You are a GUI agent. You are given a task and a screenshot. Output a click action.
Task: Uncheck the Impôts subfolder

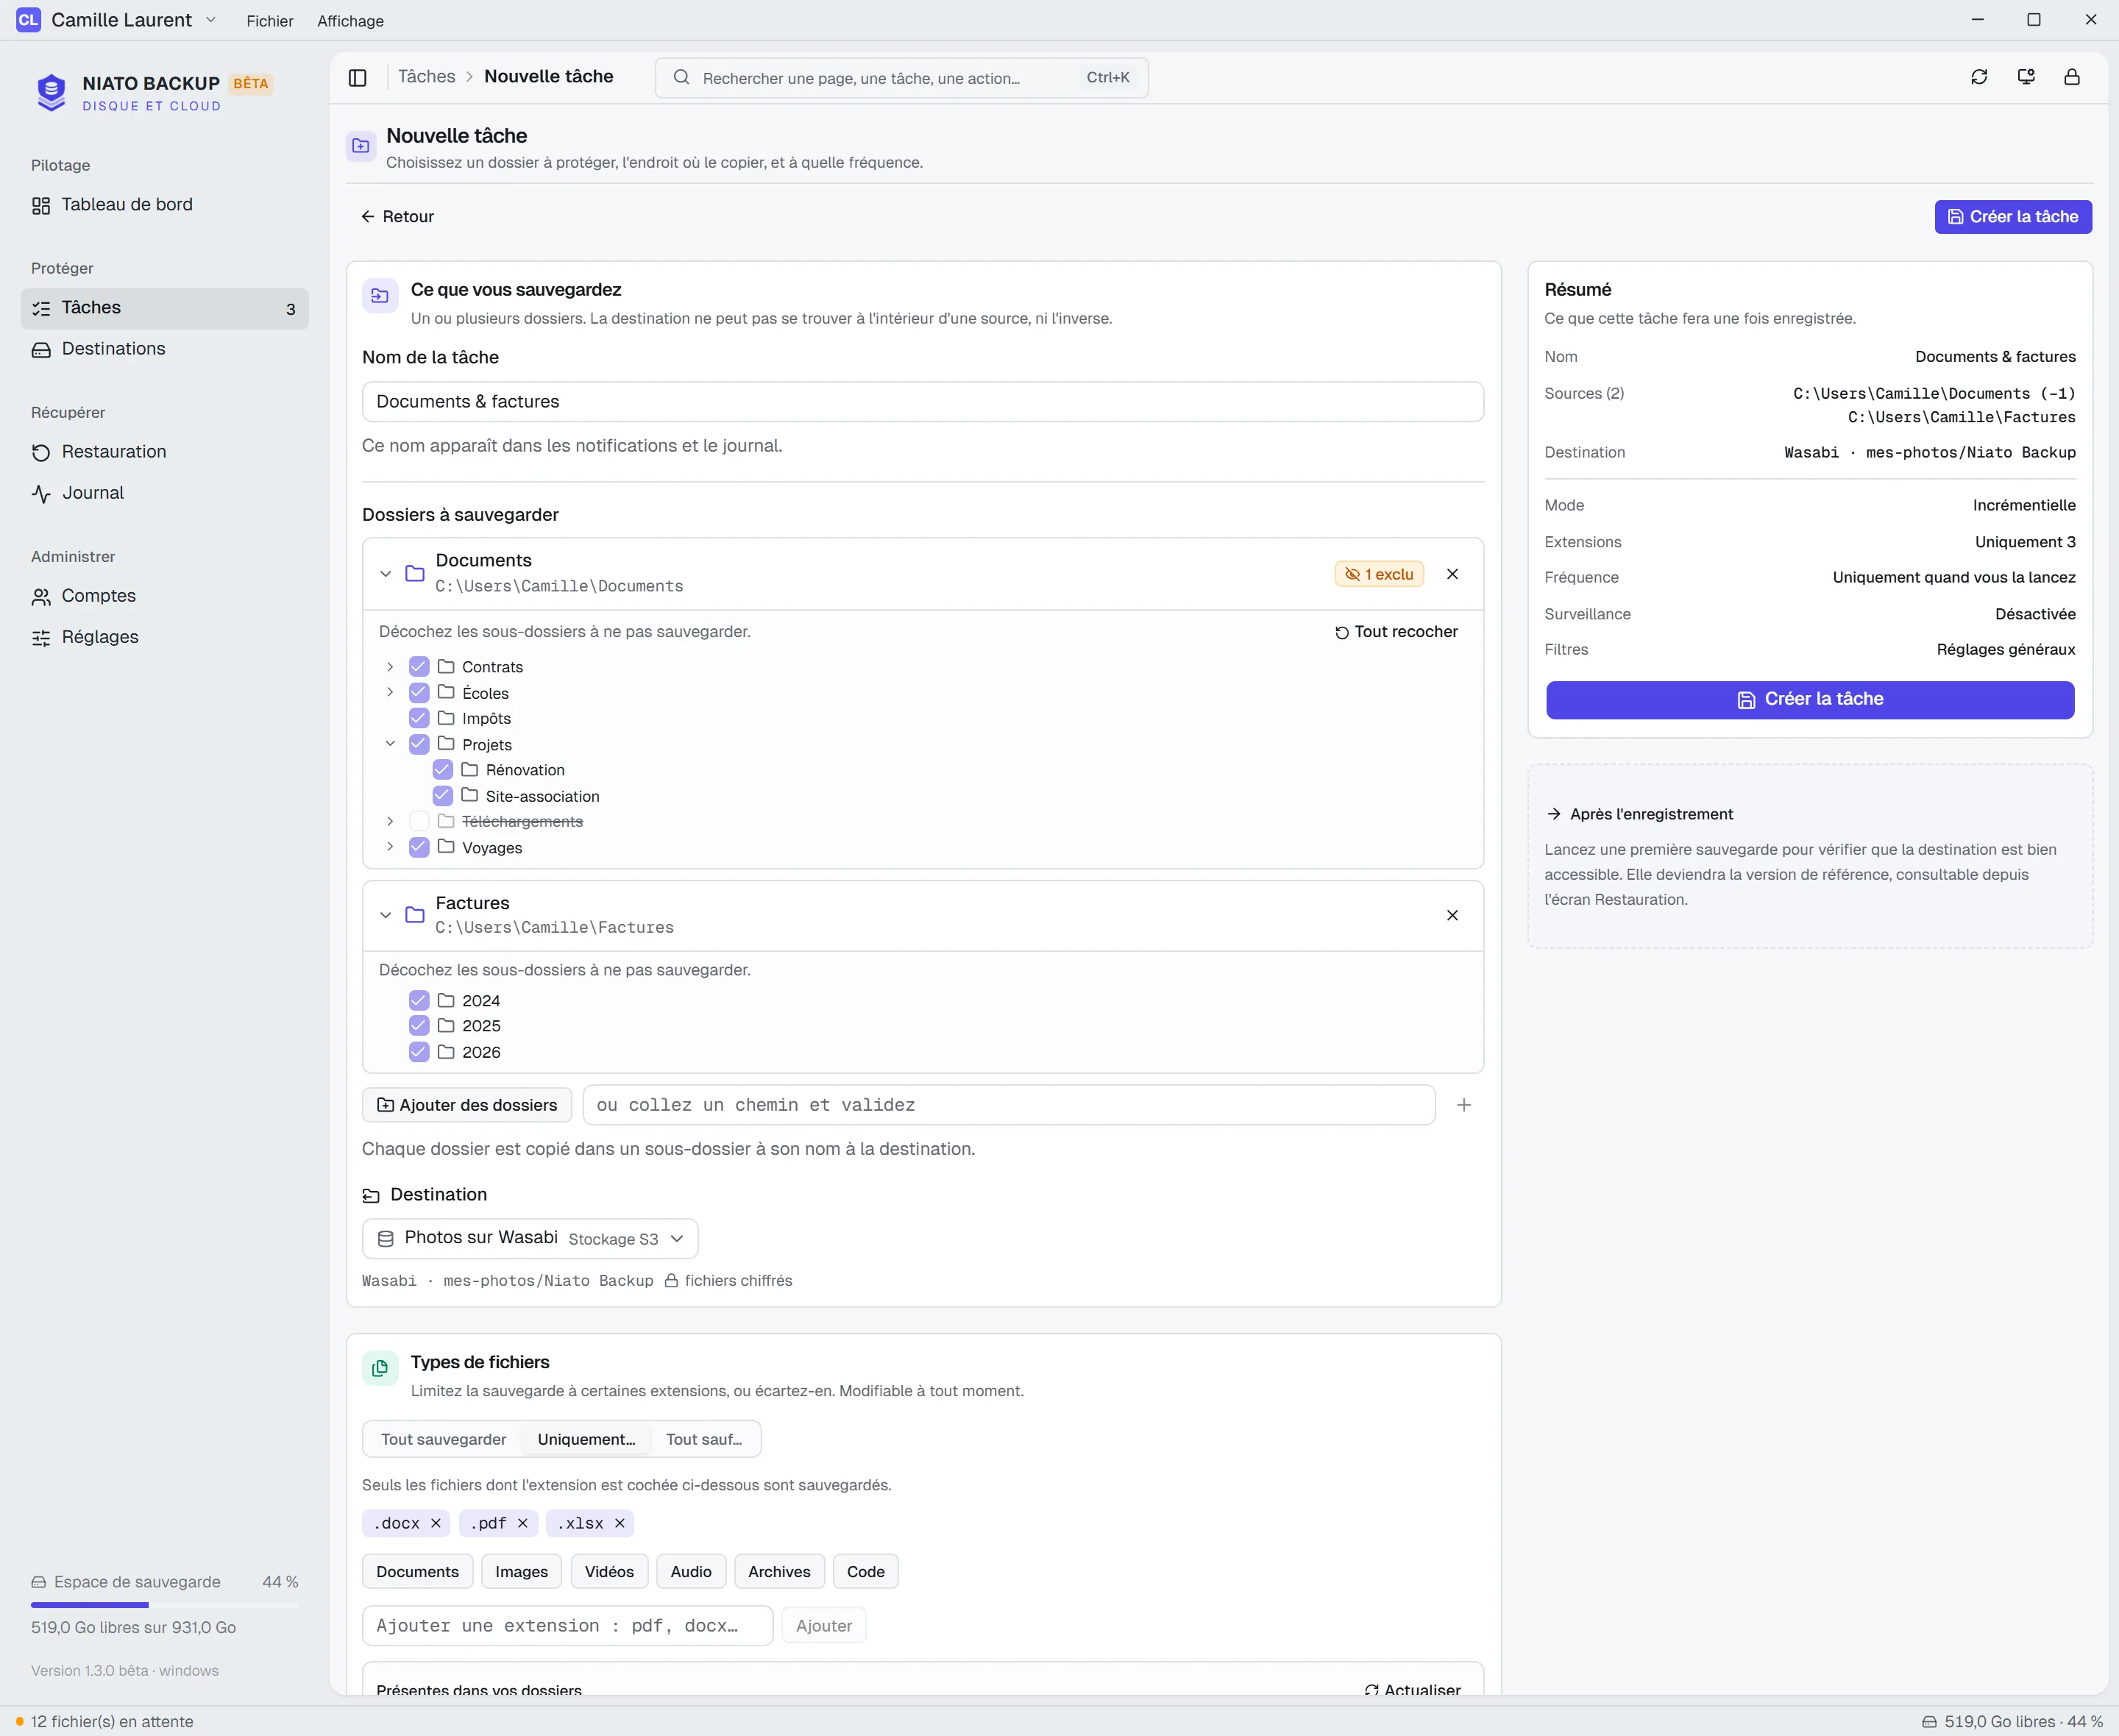[419, 718]
